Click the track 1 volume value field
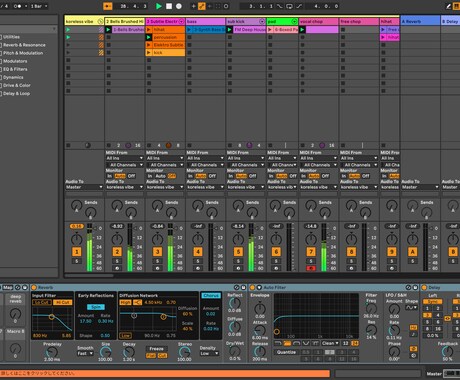The height and width of the screenshot is (380, 460). (x=77, y=226)
